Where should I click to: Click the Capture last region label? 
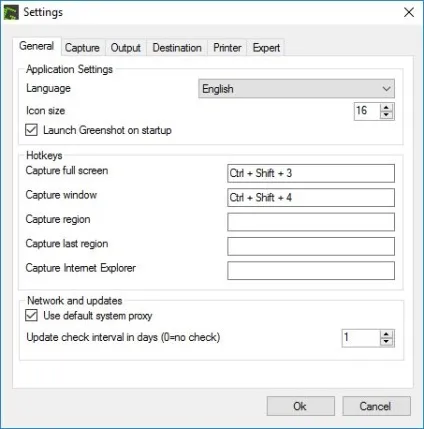click(67, 244)
